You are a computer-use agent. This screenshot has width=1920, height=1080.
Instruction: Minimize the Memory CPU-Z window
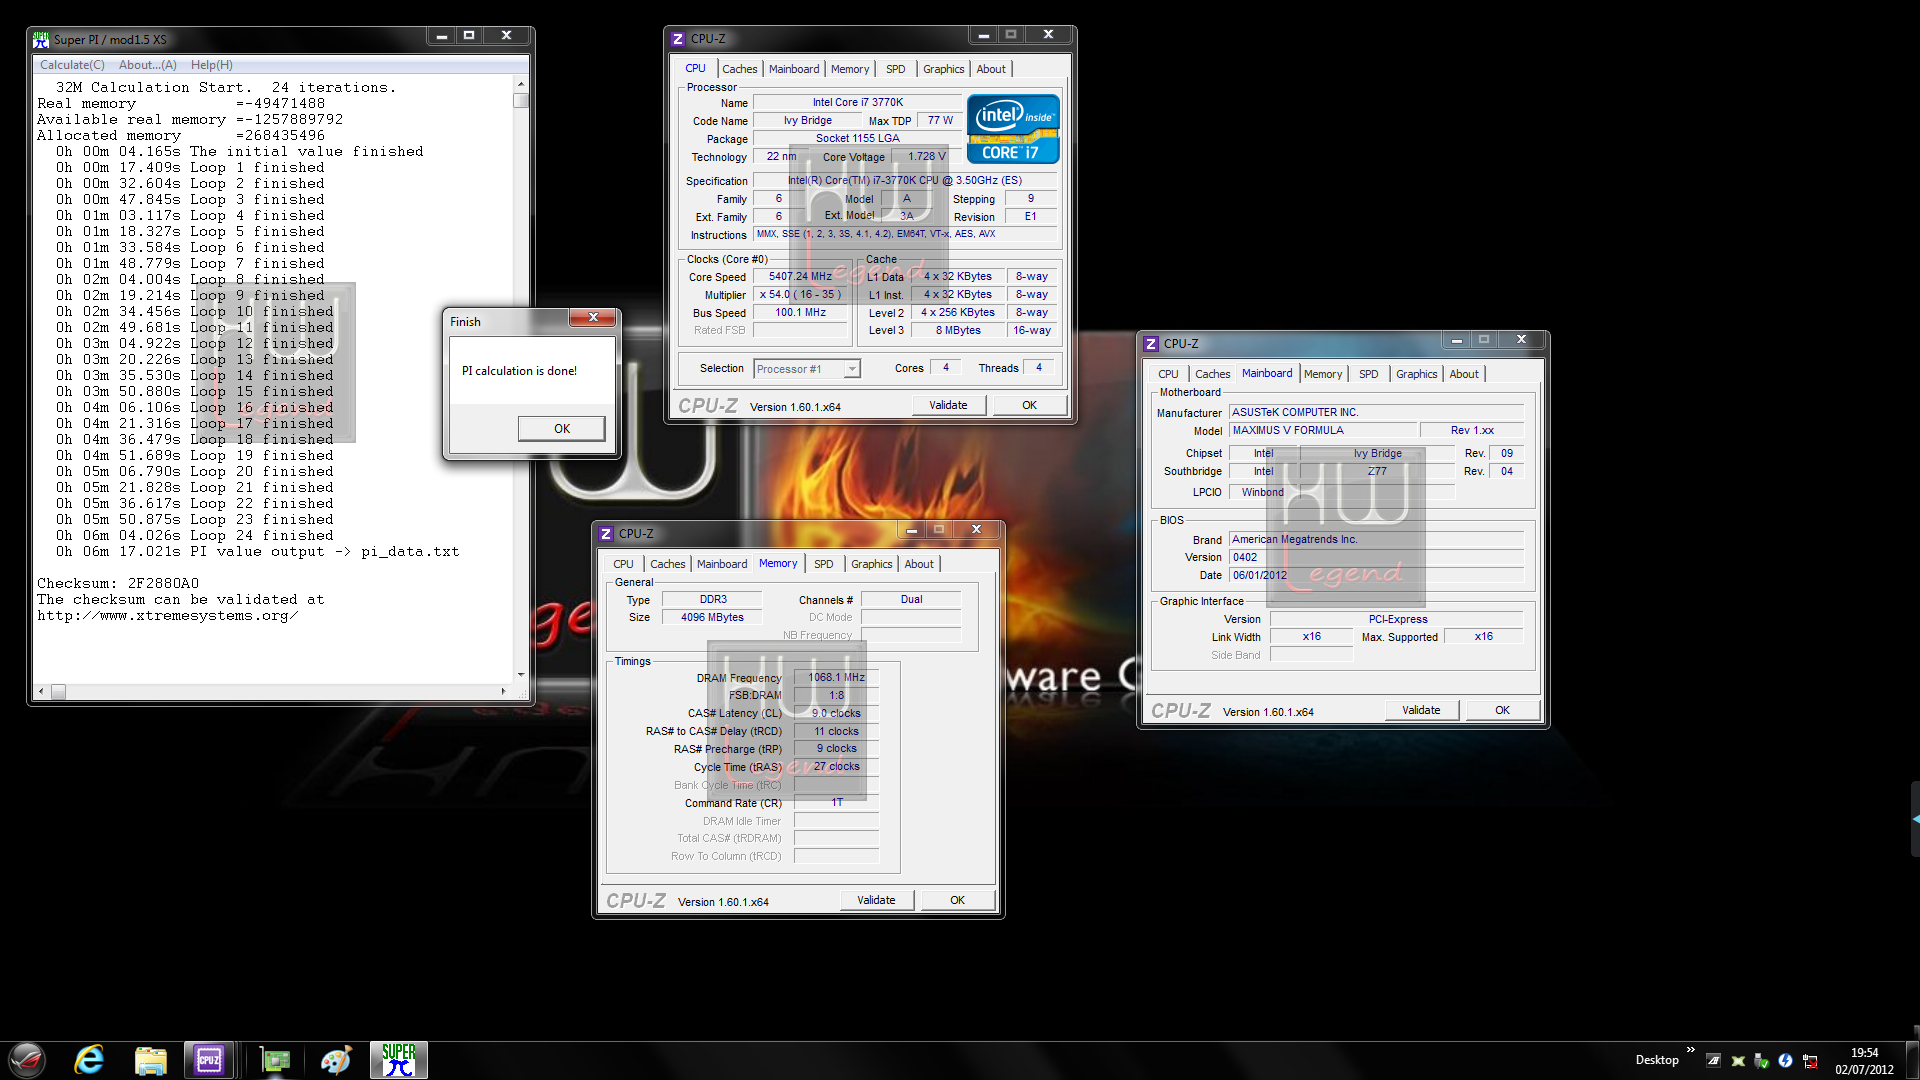[x=911, y=530]
